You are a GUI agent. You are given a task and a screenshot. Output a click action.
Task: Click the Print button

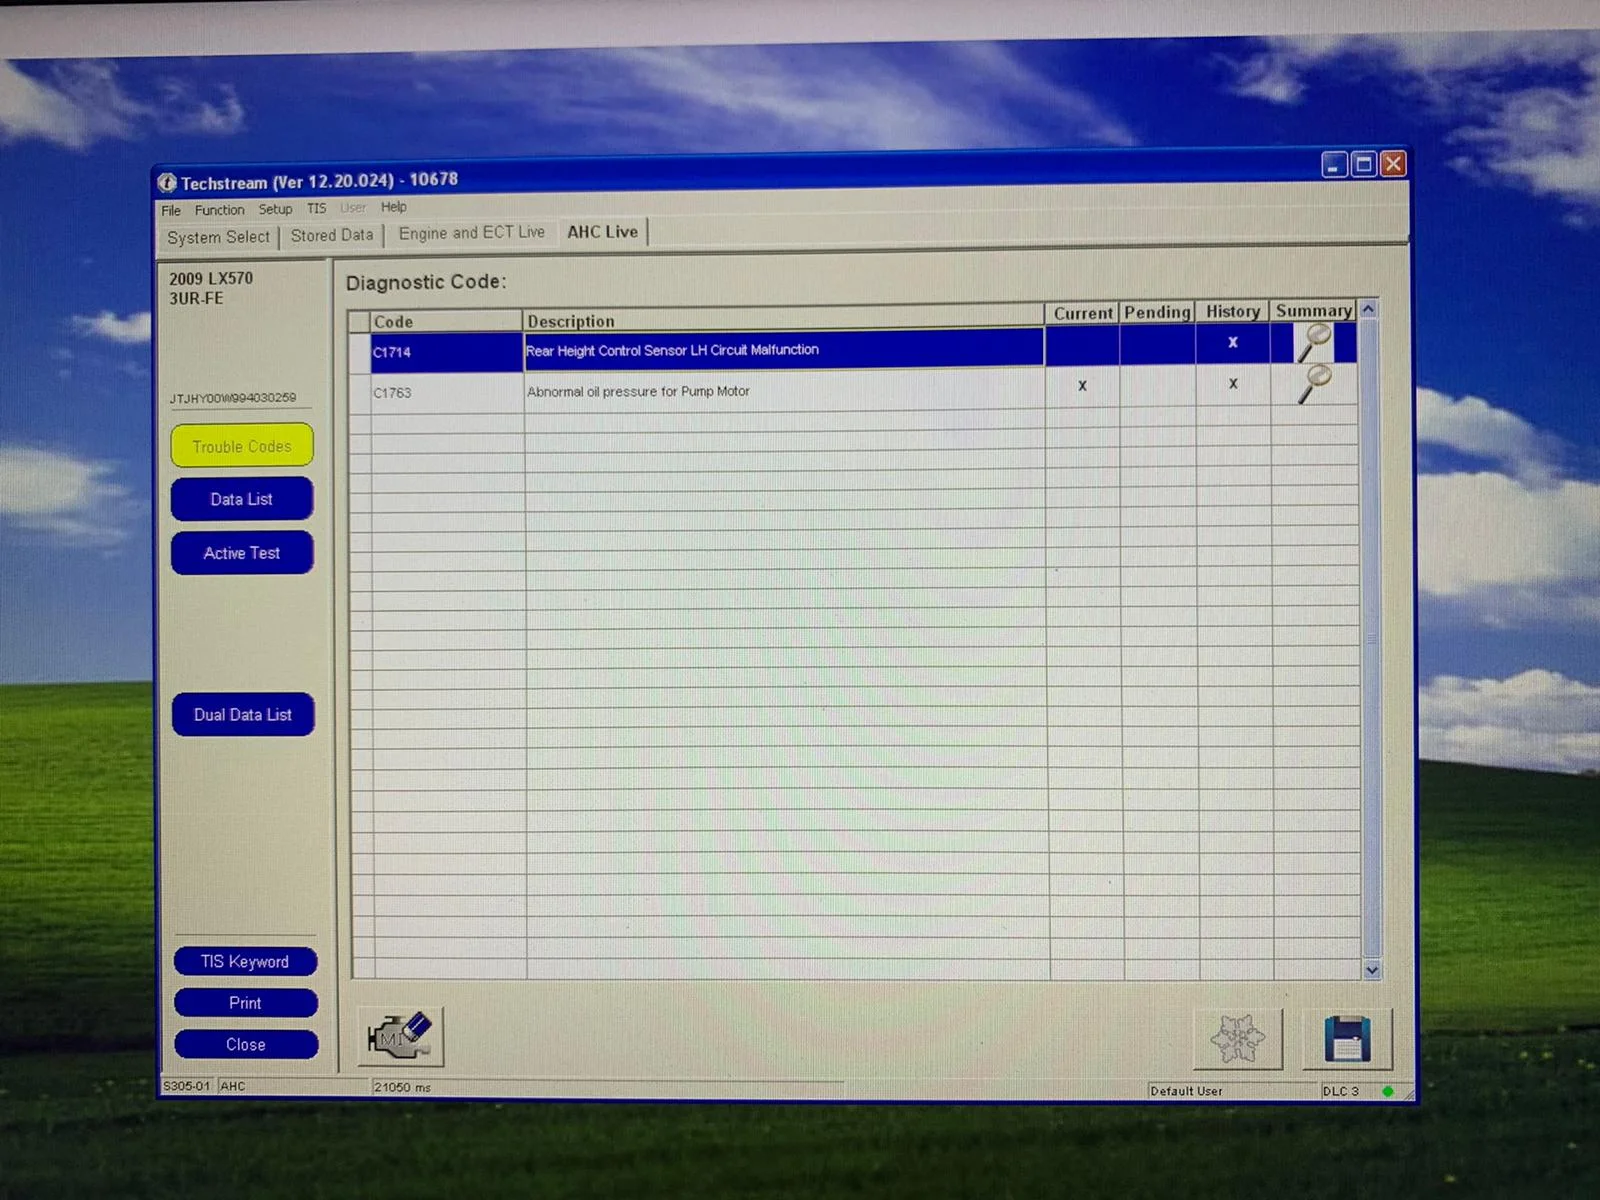pyautogui.click(x=245, y=1003)
